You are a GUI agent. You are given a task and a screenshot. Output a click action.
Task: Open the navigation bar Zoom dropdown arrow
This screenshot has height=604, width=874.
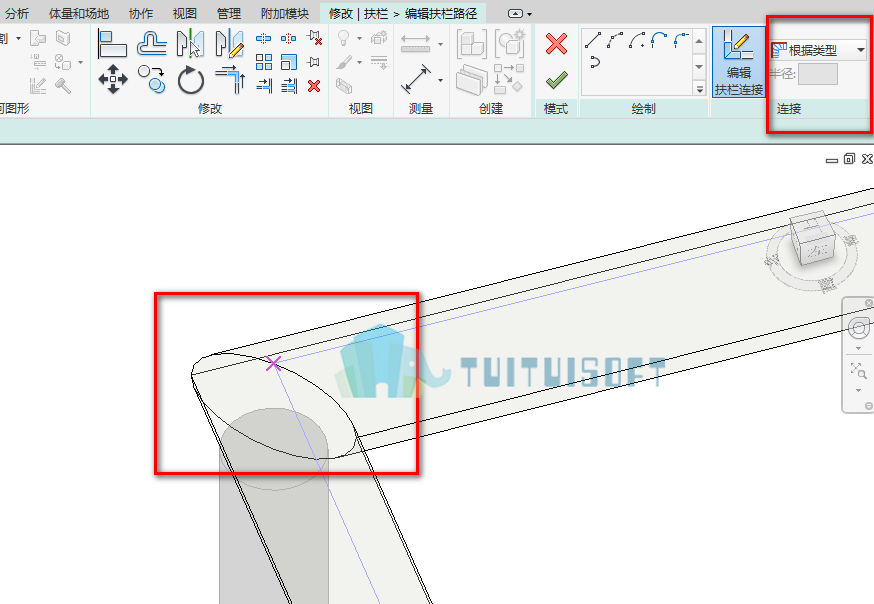858,390
